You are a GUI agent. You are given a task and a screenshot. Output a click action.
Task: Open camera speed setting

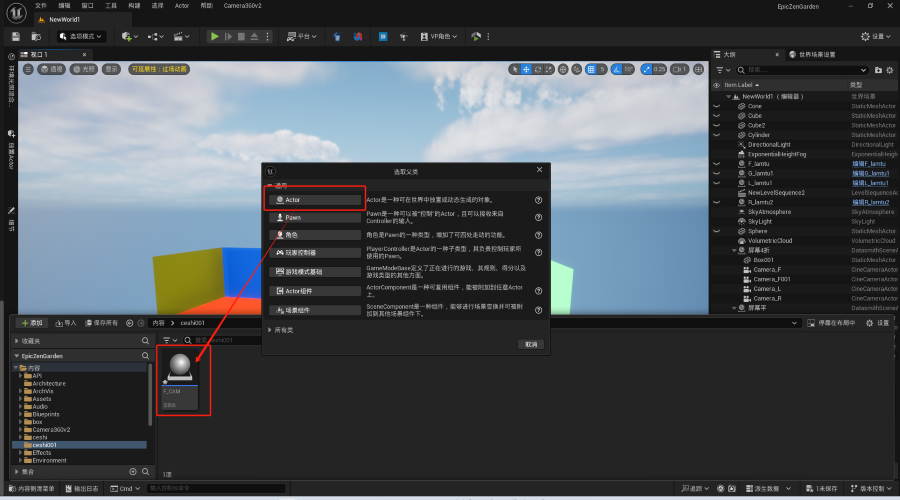pos(679,69)
